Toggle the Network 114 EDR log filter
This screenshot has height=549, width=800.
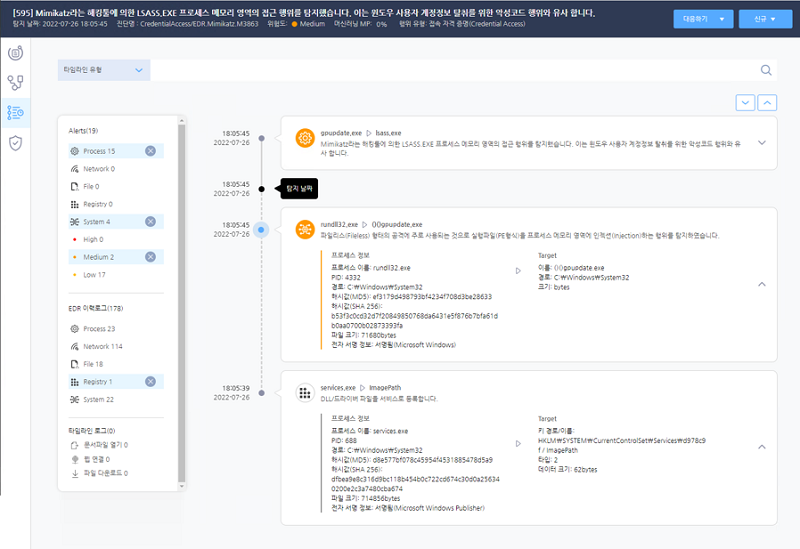click(x=116, y=346)
